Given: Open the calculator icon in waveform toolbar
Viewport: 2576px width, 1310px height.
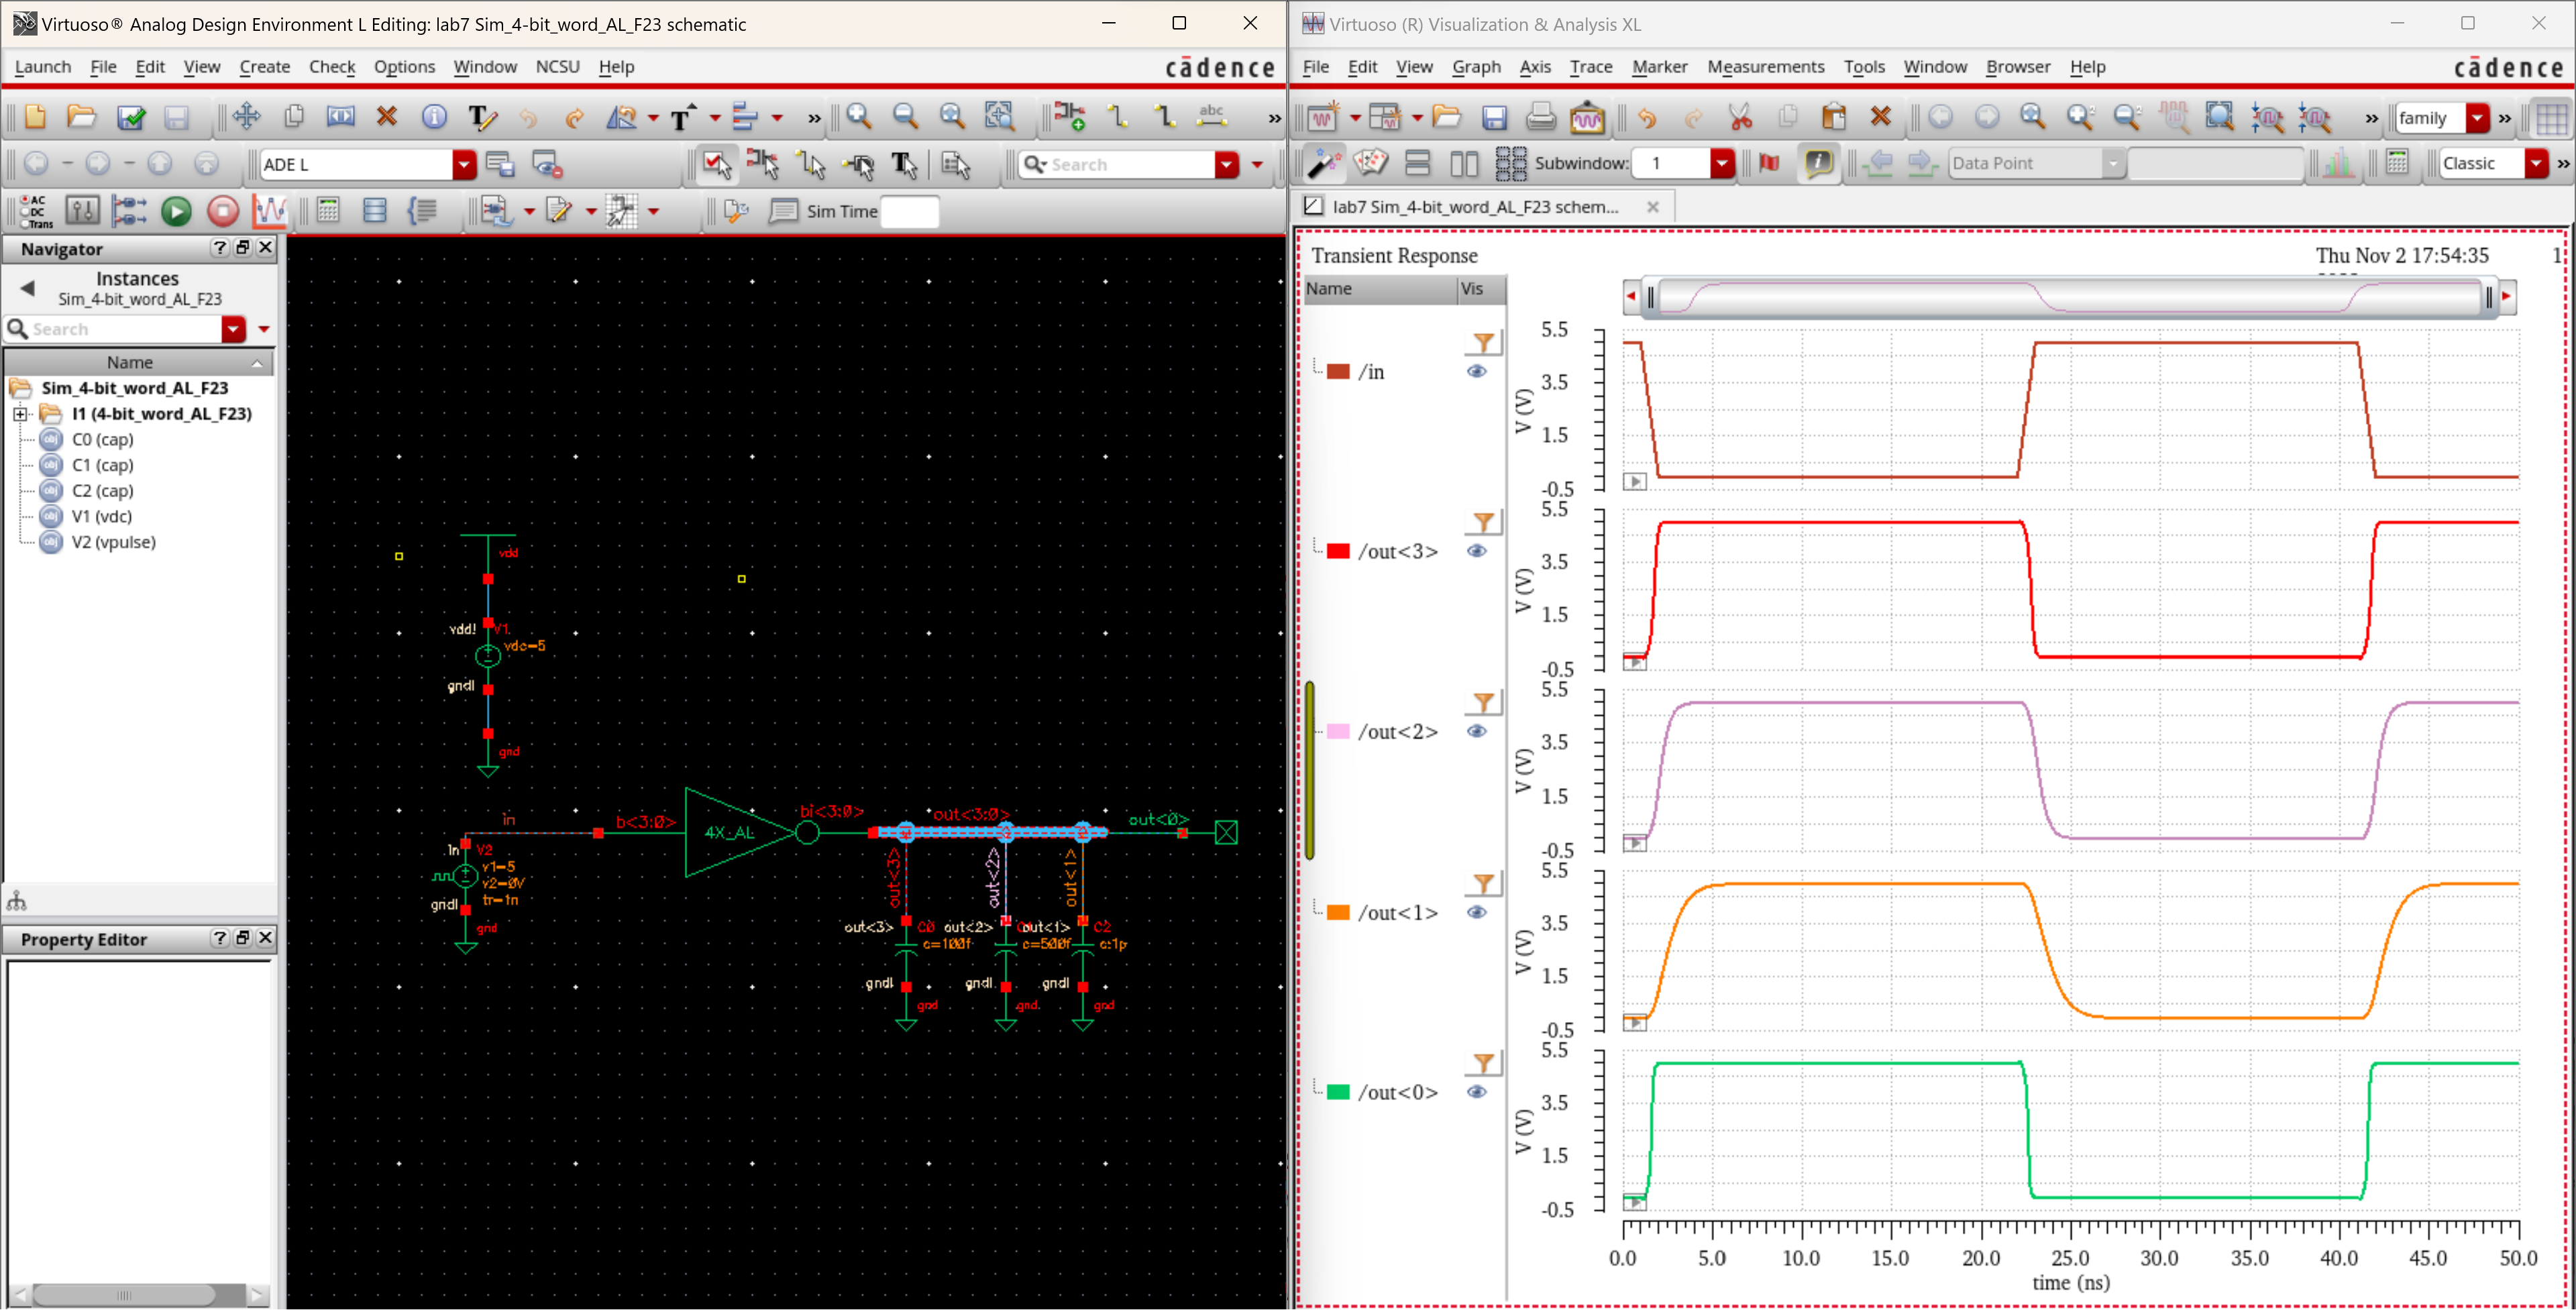Looking at the screenshot, I should point(2396,163).
